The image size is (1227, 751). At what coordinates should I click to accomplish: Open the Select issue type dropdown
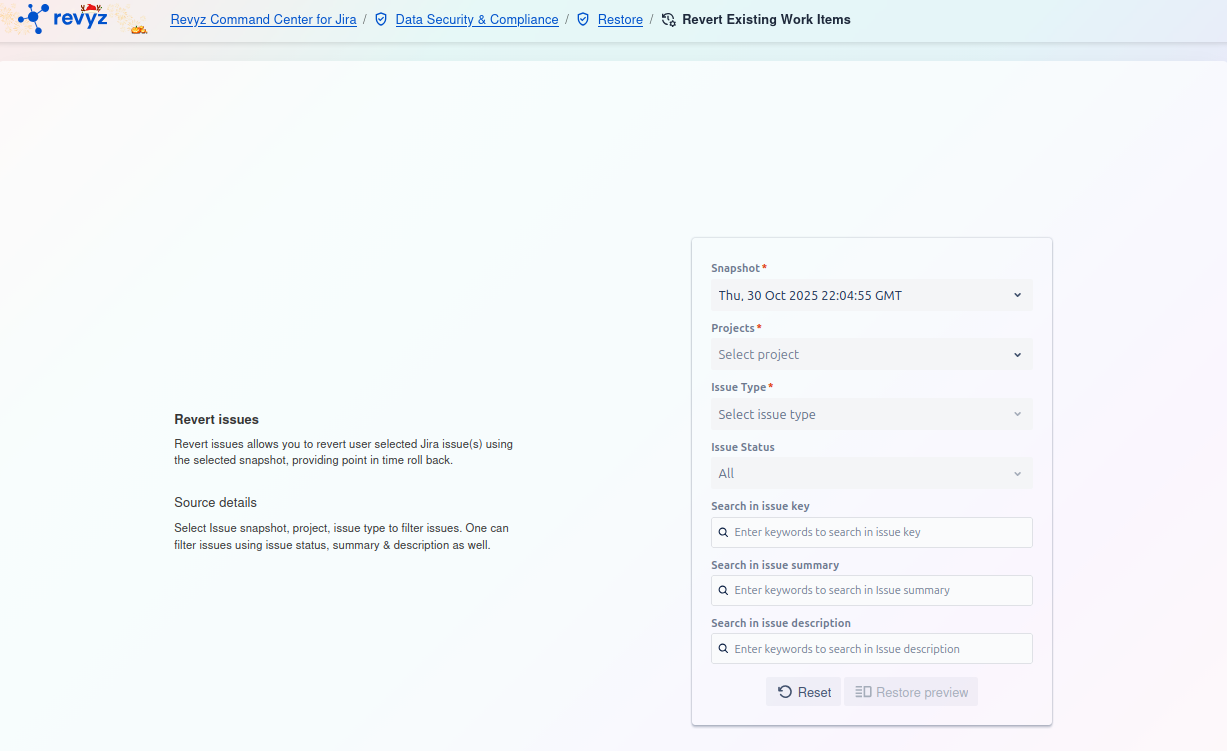[x=871, y=414]
